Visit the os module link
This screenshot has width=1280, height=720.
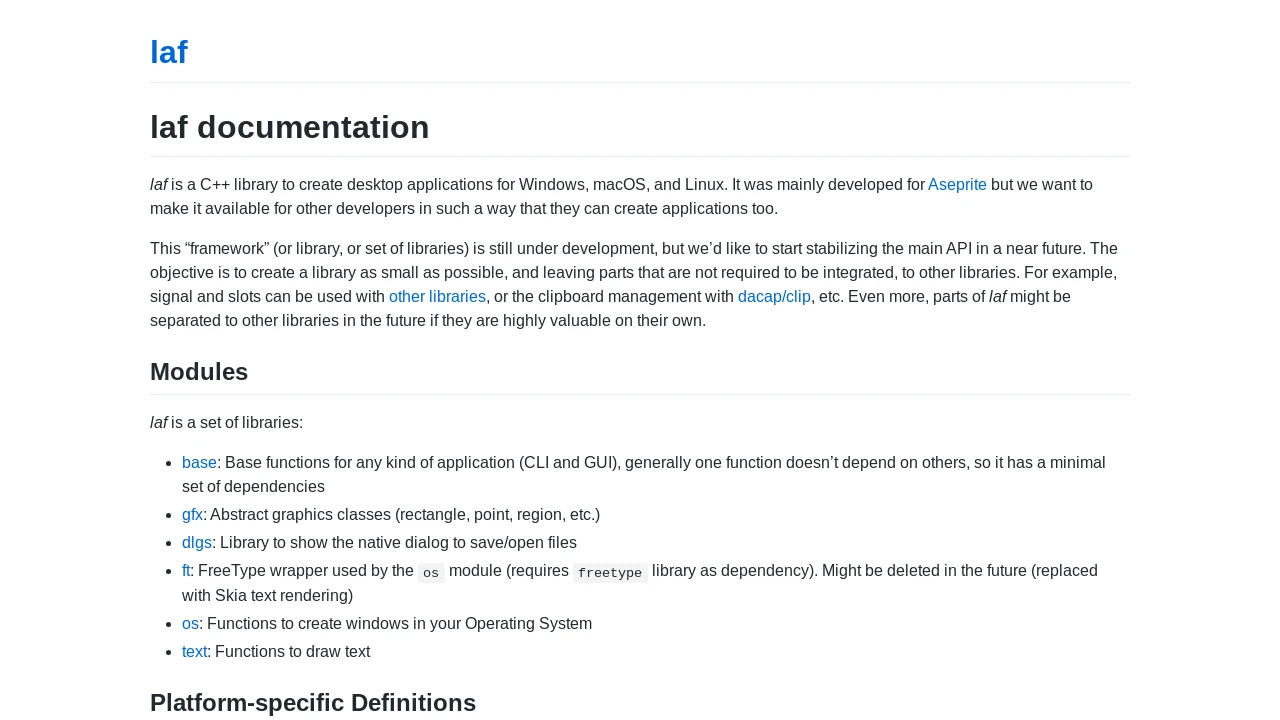click(x=190, y=624)
